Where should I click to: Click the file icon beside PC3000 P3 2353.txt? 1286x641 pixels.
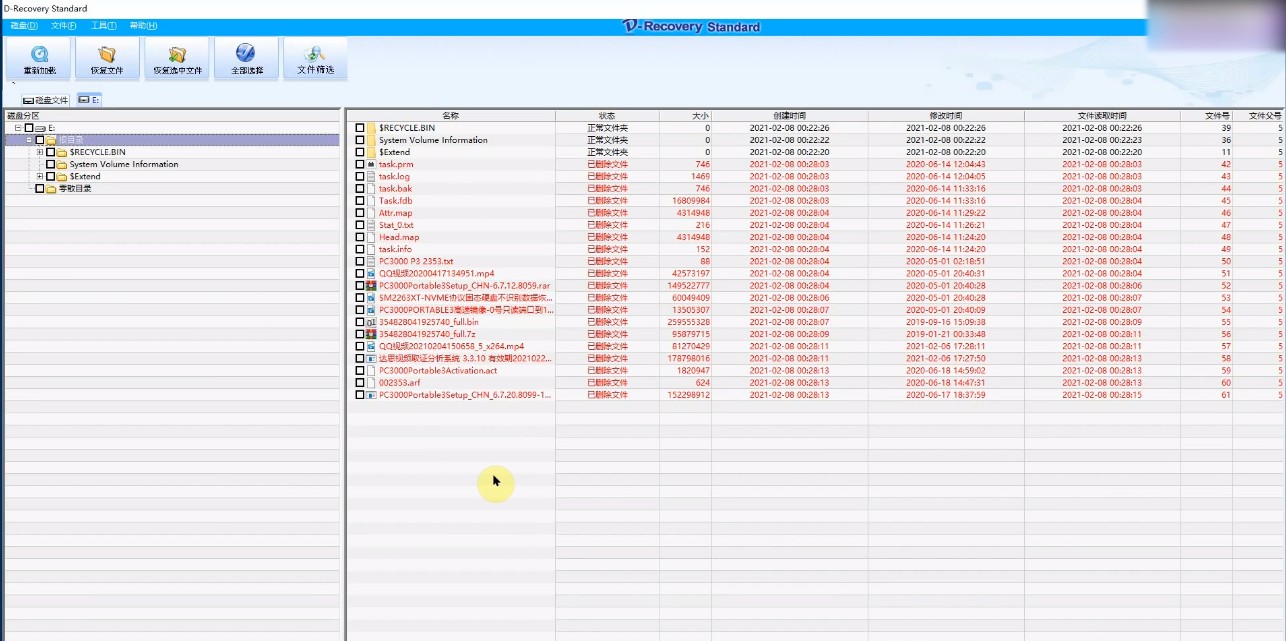point(371,261)
